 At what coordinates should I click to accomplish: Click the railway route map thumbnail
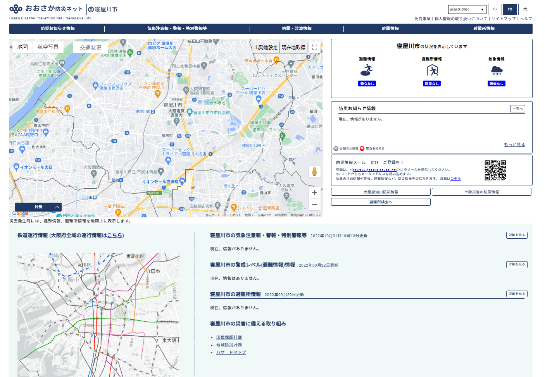coord(98,314)
